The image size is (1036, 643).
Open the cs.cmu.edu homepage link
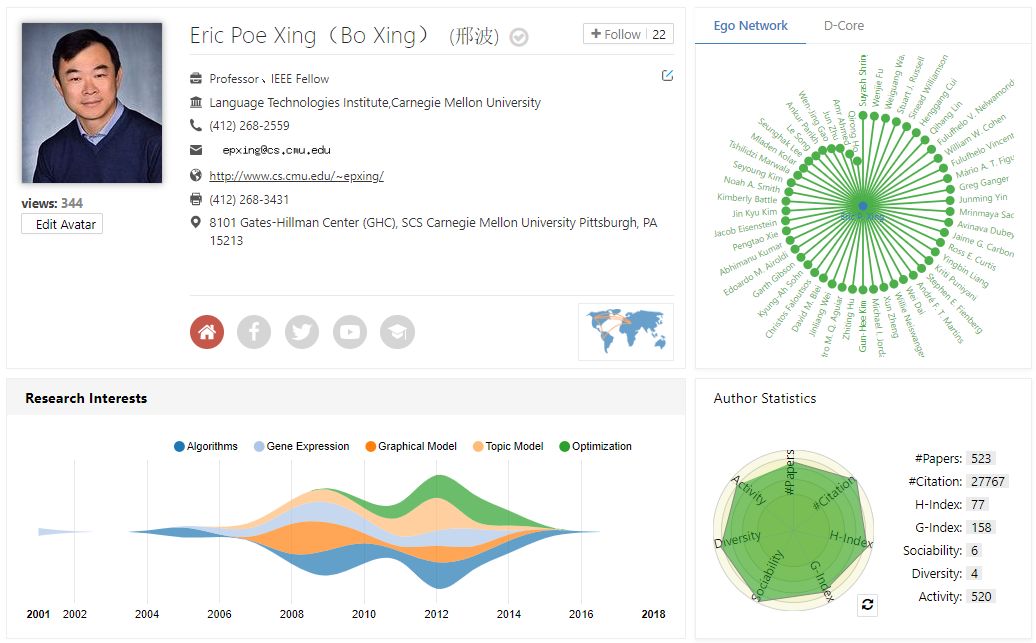296,176
